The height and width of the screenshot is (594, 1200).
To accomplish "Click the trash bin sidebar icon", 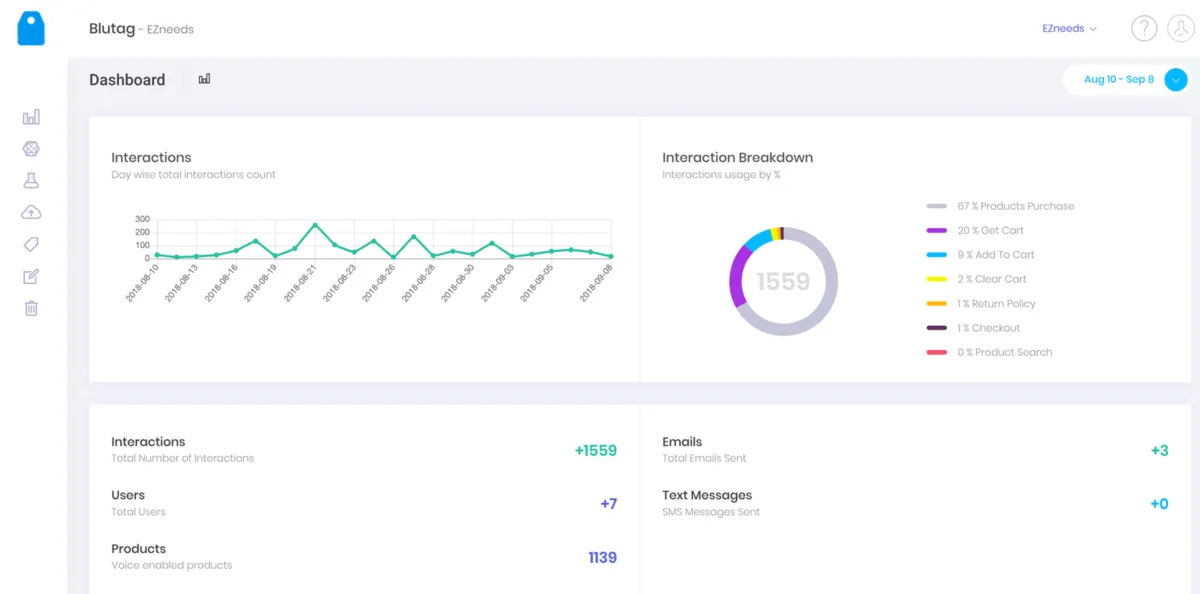I will pyautogui.click(x=31, y=308).
